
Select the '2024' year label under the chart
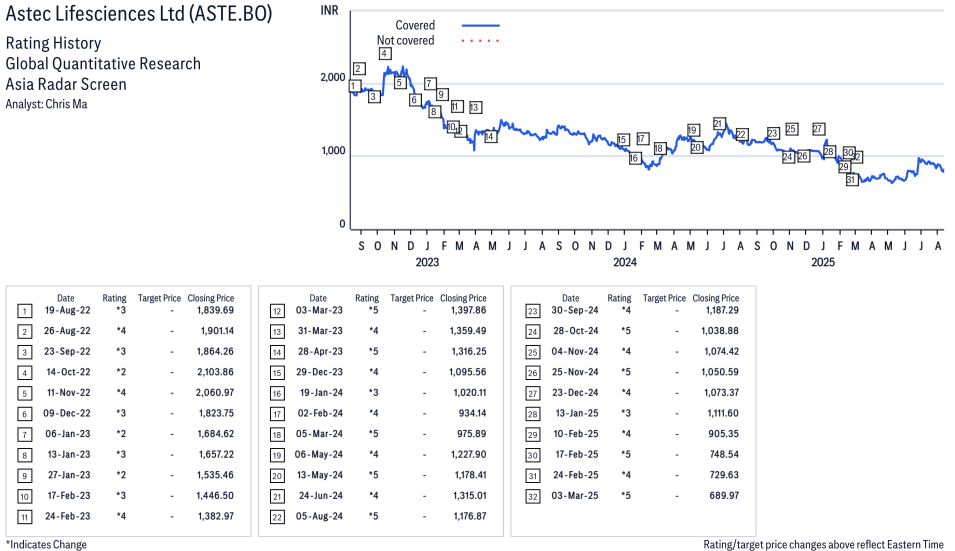[x=625, y=262]
